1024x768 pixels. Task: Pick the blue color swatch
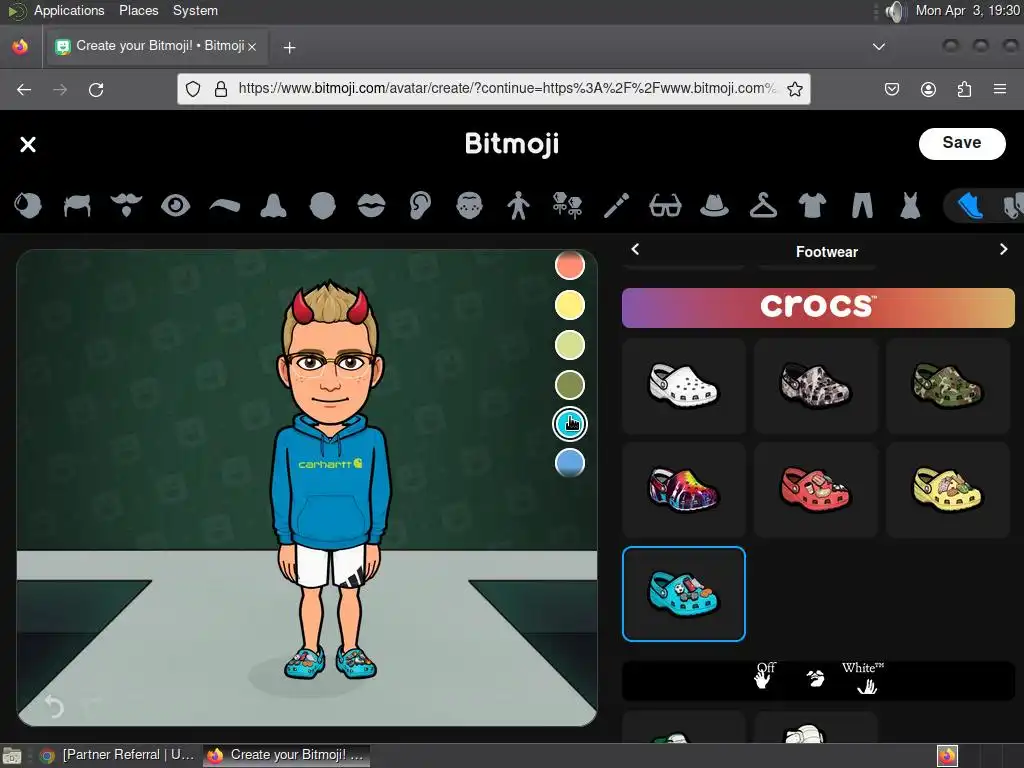point(569,463)
